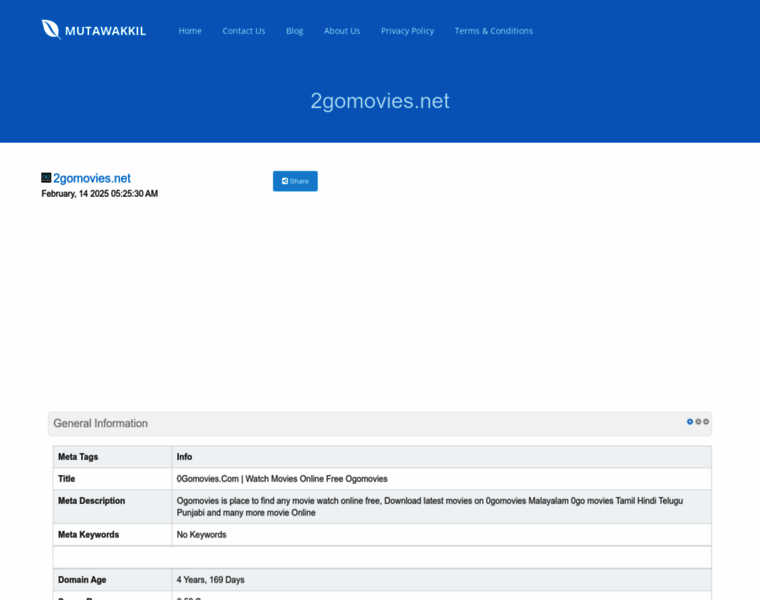This screenshot has height=600, width=760.
Task: Open the Privacy Policy page
Action: tap(408, 31)
